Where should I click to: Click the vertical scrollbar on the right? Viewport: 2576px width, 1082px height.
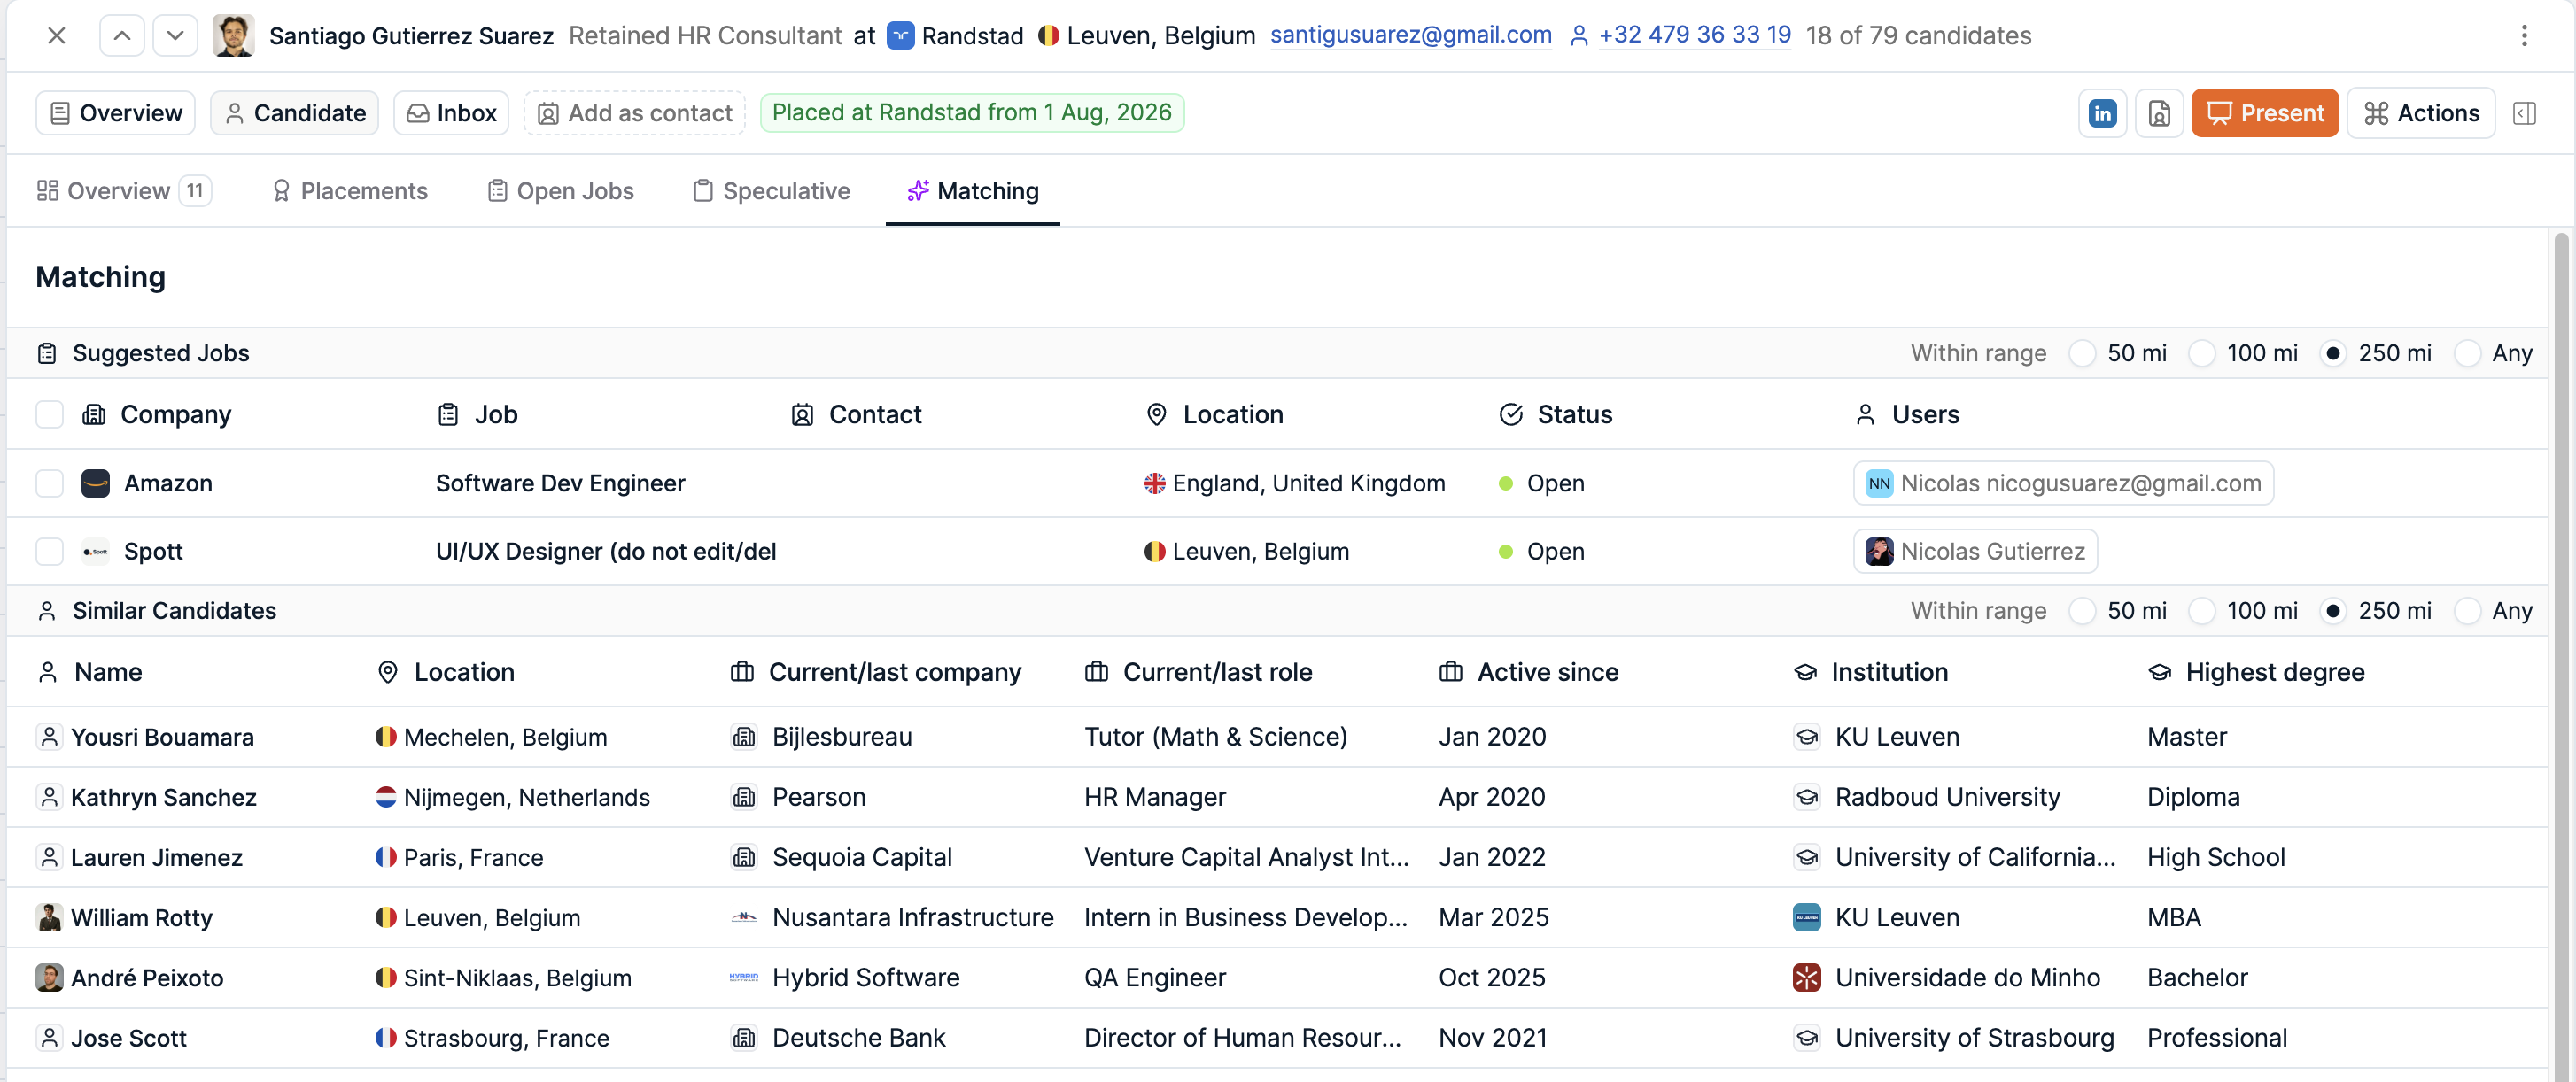coord(2560,655)
